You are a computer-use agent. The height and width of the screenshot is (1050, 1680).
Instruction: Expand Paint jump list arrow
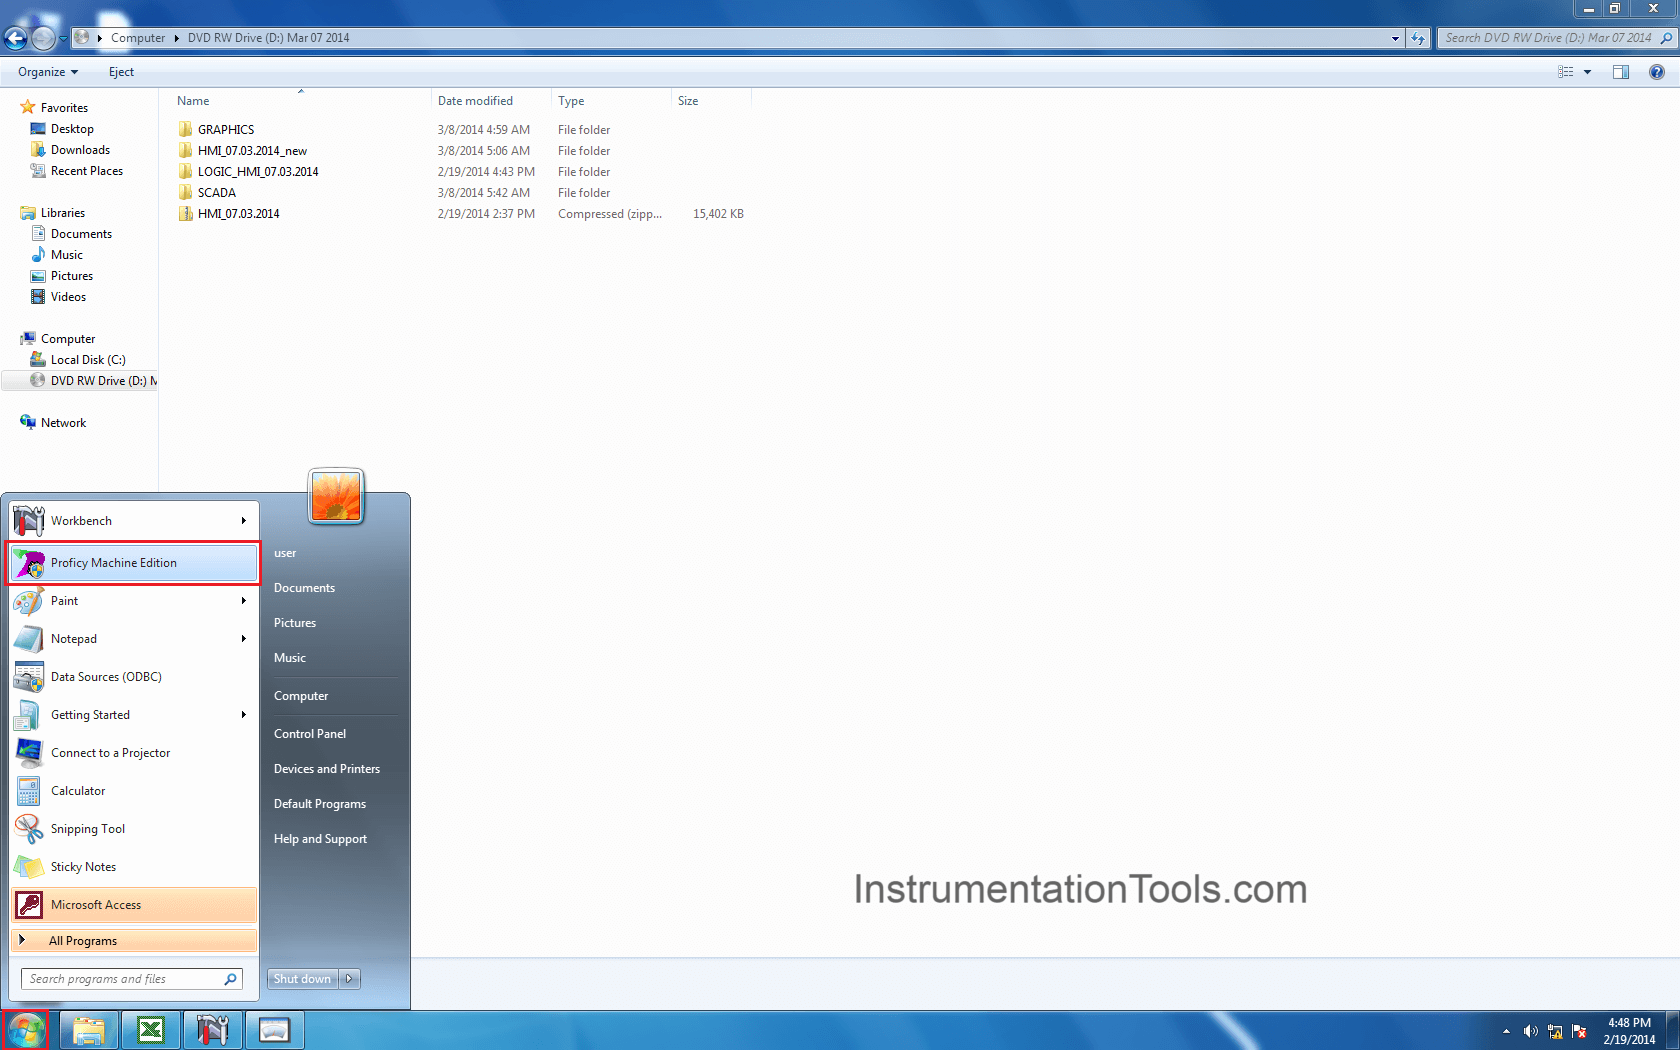pyautogui.click(x=243, y=601)
